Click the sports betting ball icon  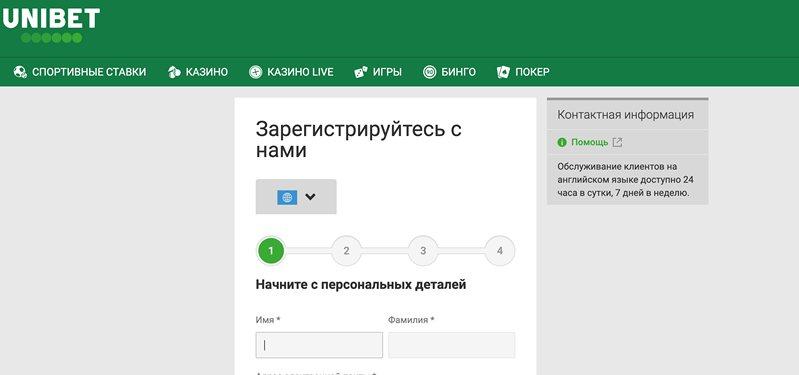(x=20, y=72)
